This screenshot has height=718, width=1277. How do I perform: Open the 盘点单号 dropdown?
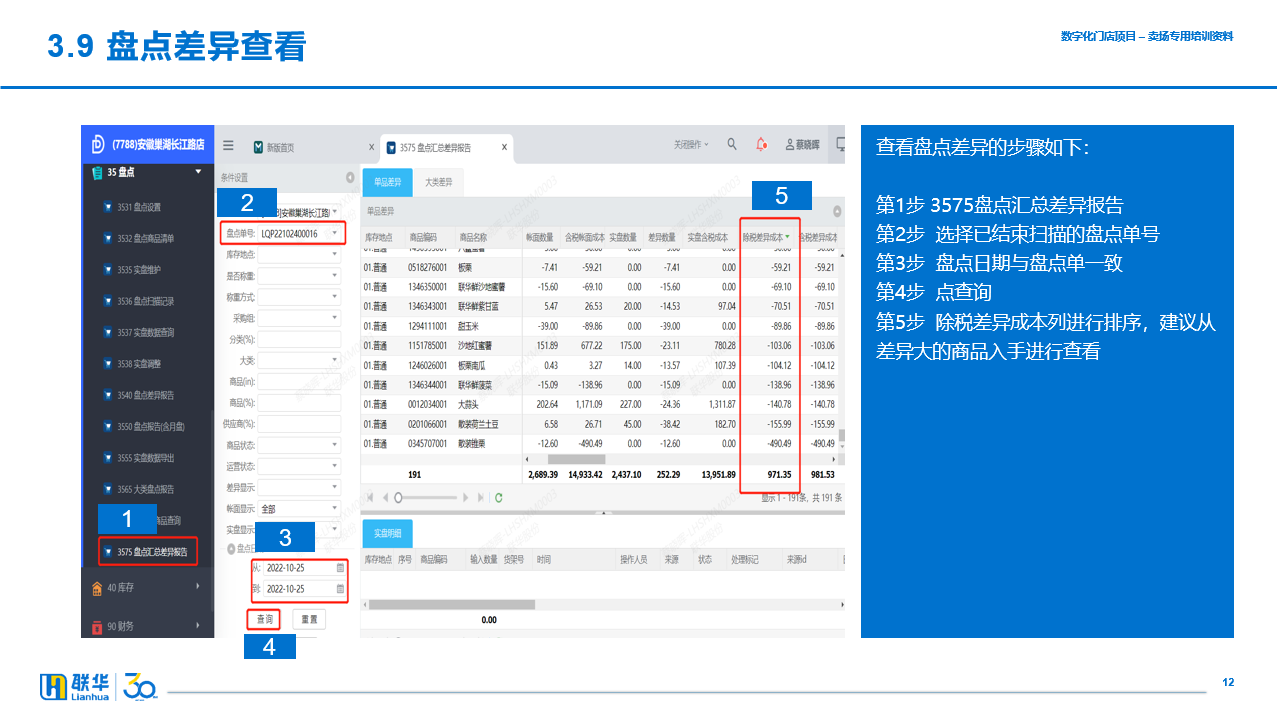tap(334, 233)
